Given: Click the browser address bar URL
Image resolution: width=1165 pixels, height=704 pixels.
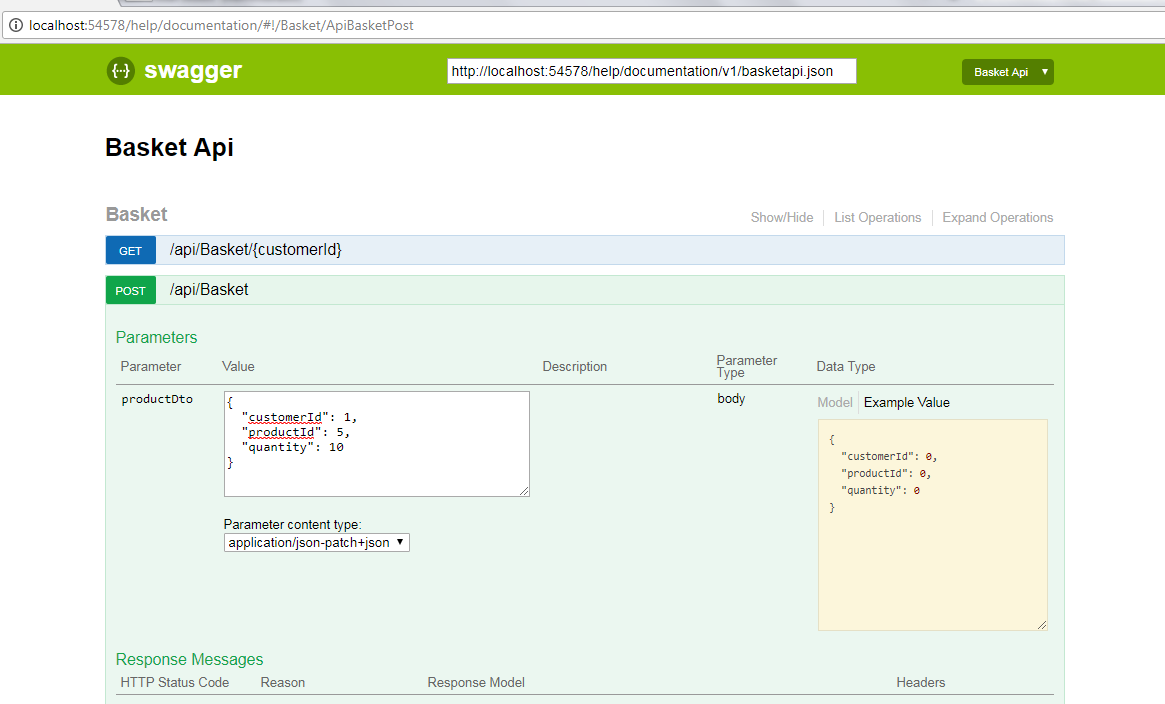Looking at the screenshot, I should point(221,25).
